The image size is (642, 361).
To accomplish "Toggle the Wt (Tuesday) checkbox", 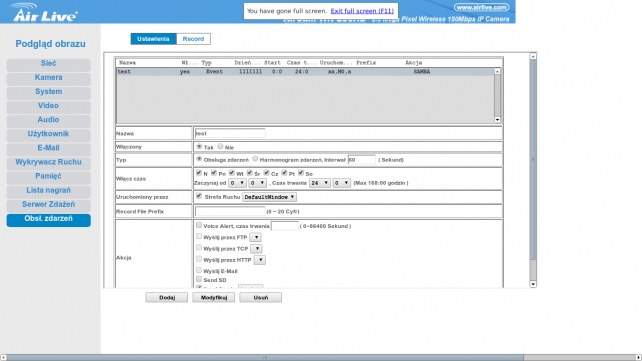I will 232,173.
